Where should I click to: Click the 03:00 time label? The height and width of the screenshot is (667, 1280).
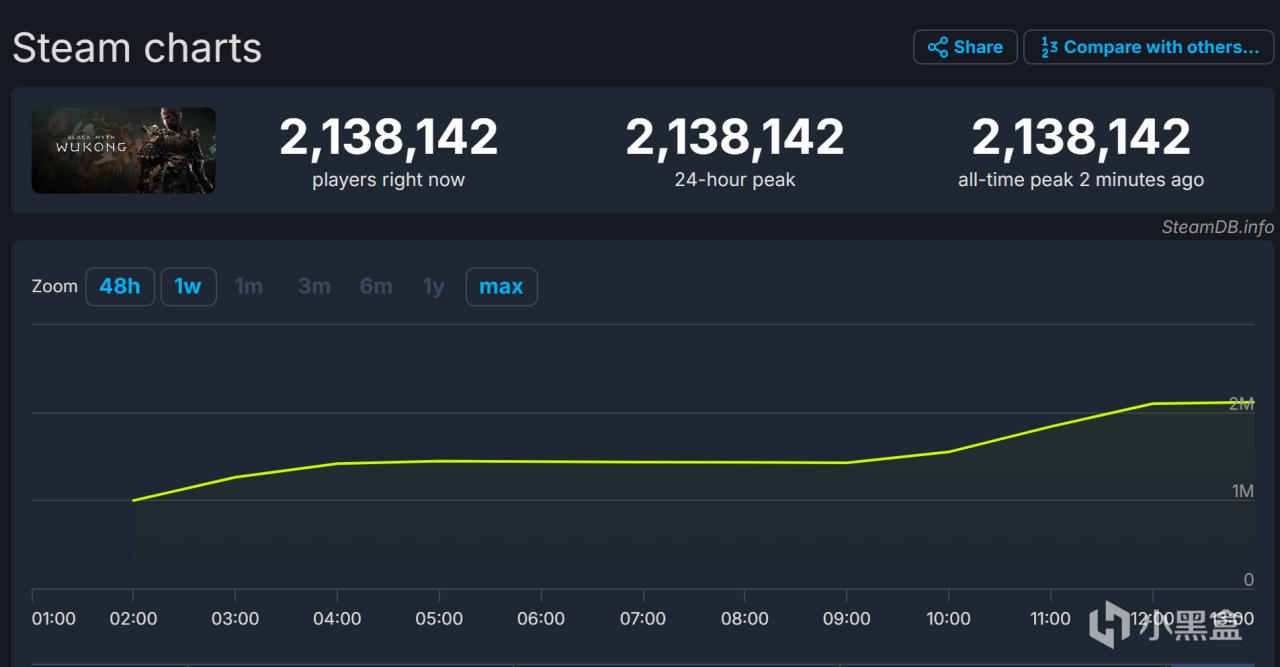pos(235,618)
